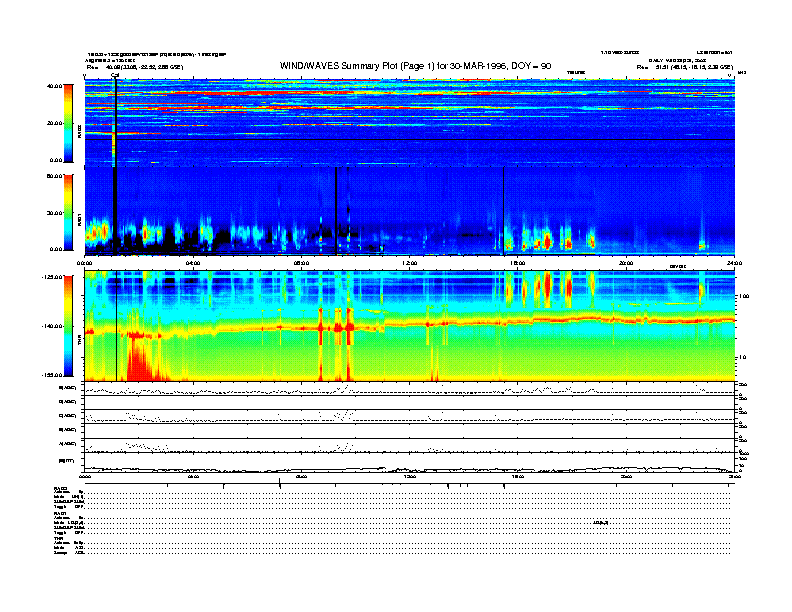Select the -140.00 label on TNR scale
The height and width of the screenshot is (612, 792).
click(x=52, y=326)
